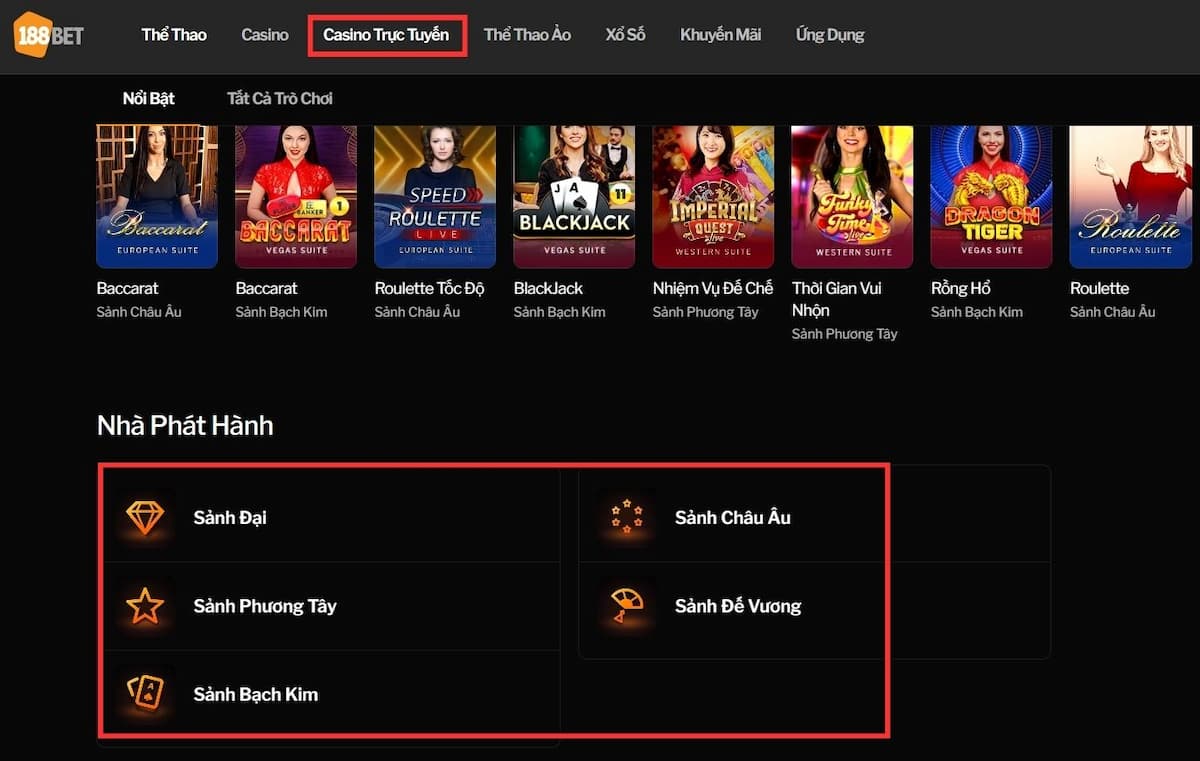Open the Speed Roulette Live game thumbnail

[x=435, y=196]
